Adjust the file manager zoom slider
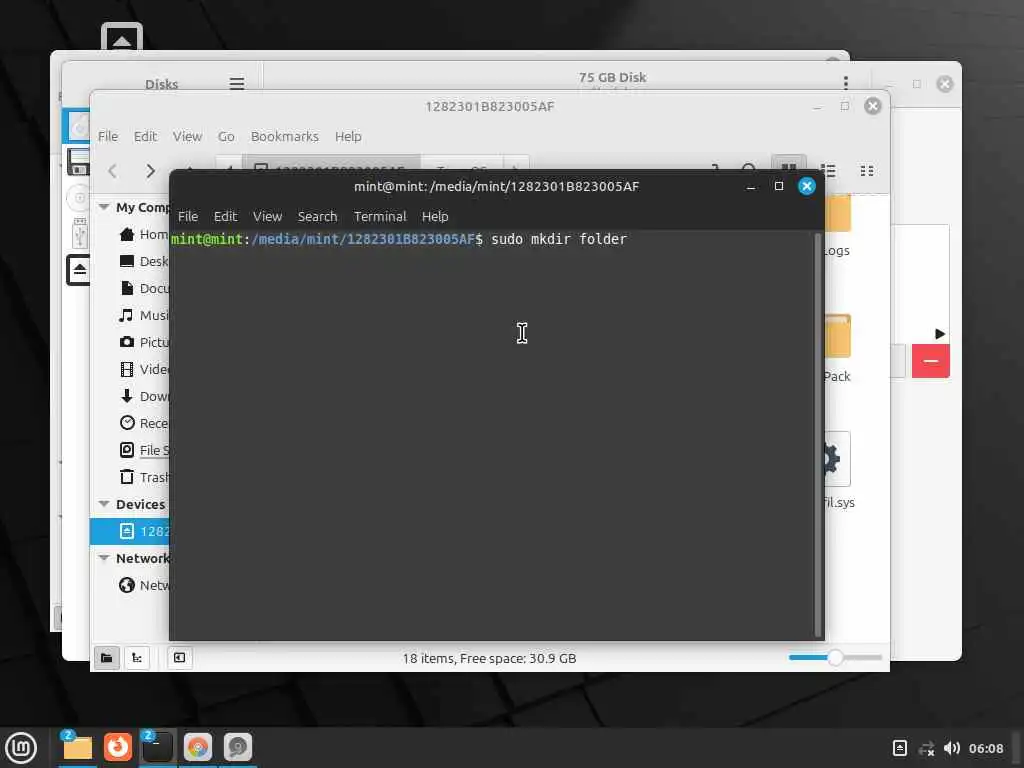The image size is (1024, 768). [835, 658]
